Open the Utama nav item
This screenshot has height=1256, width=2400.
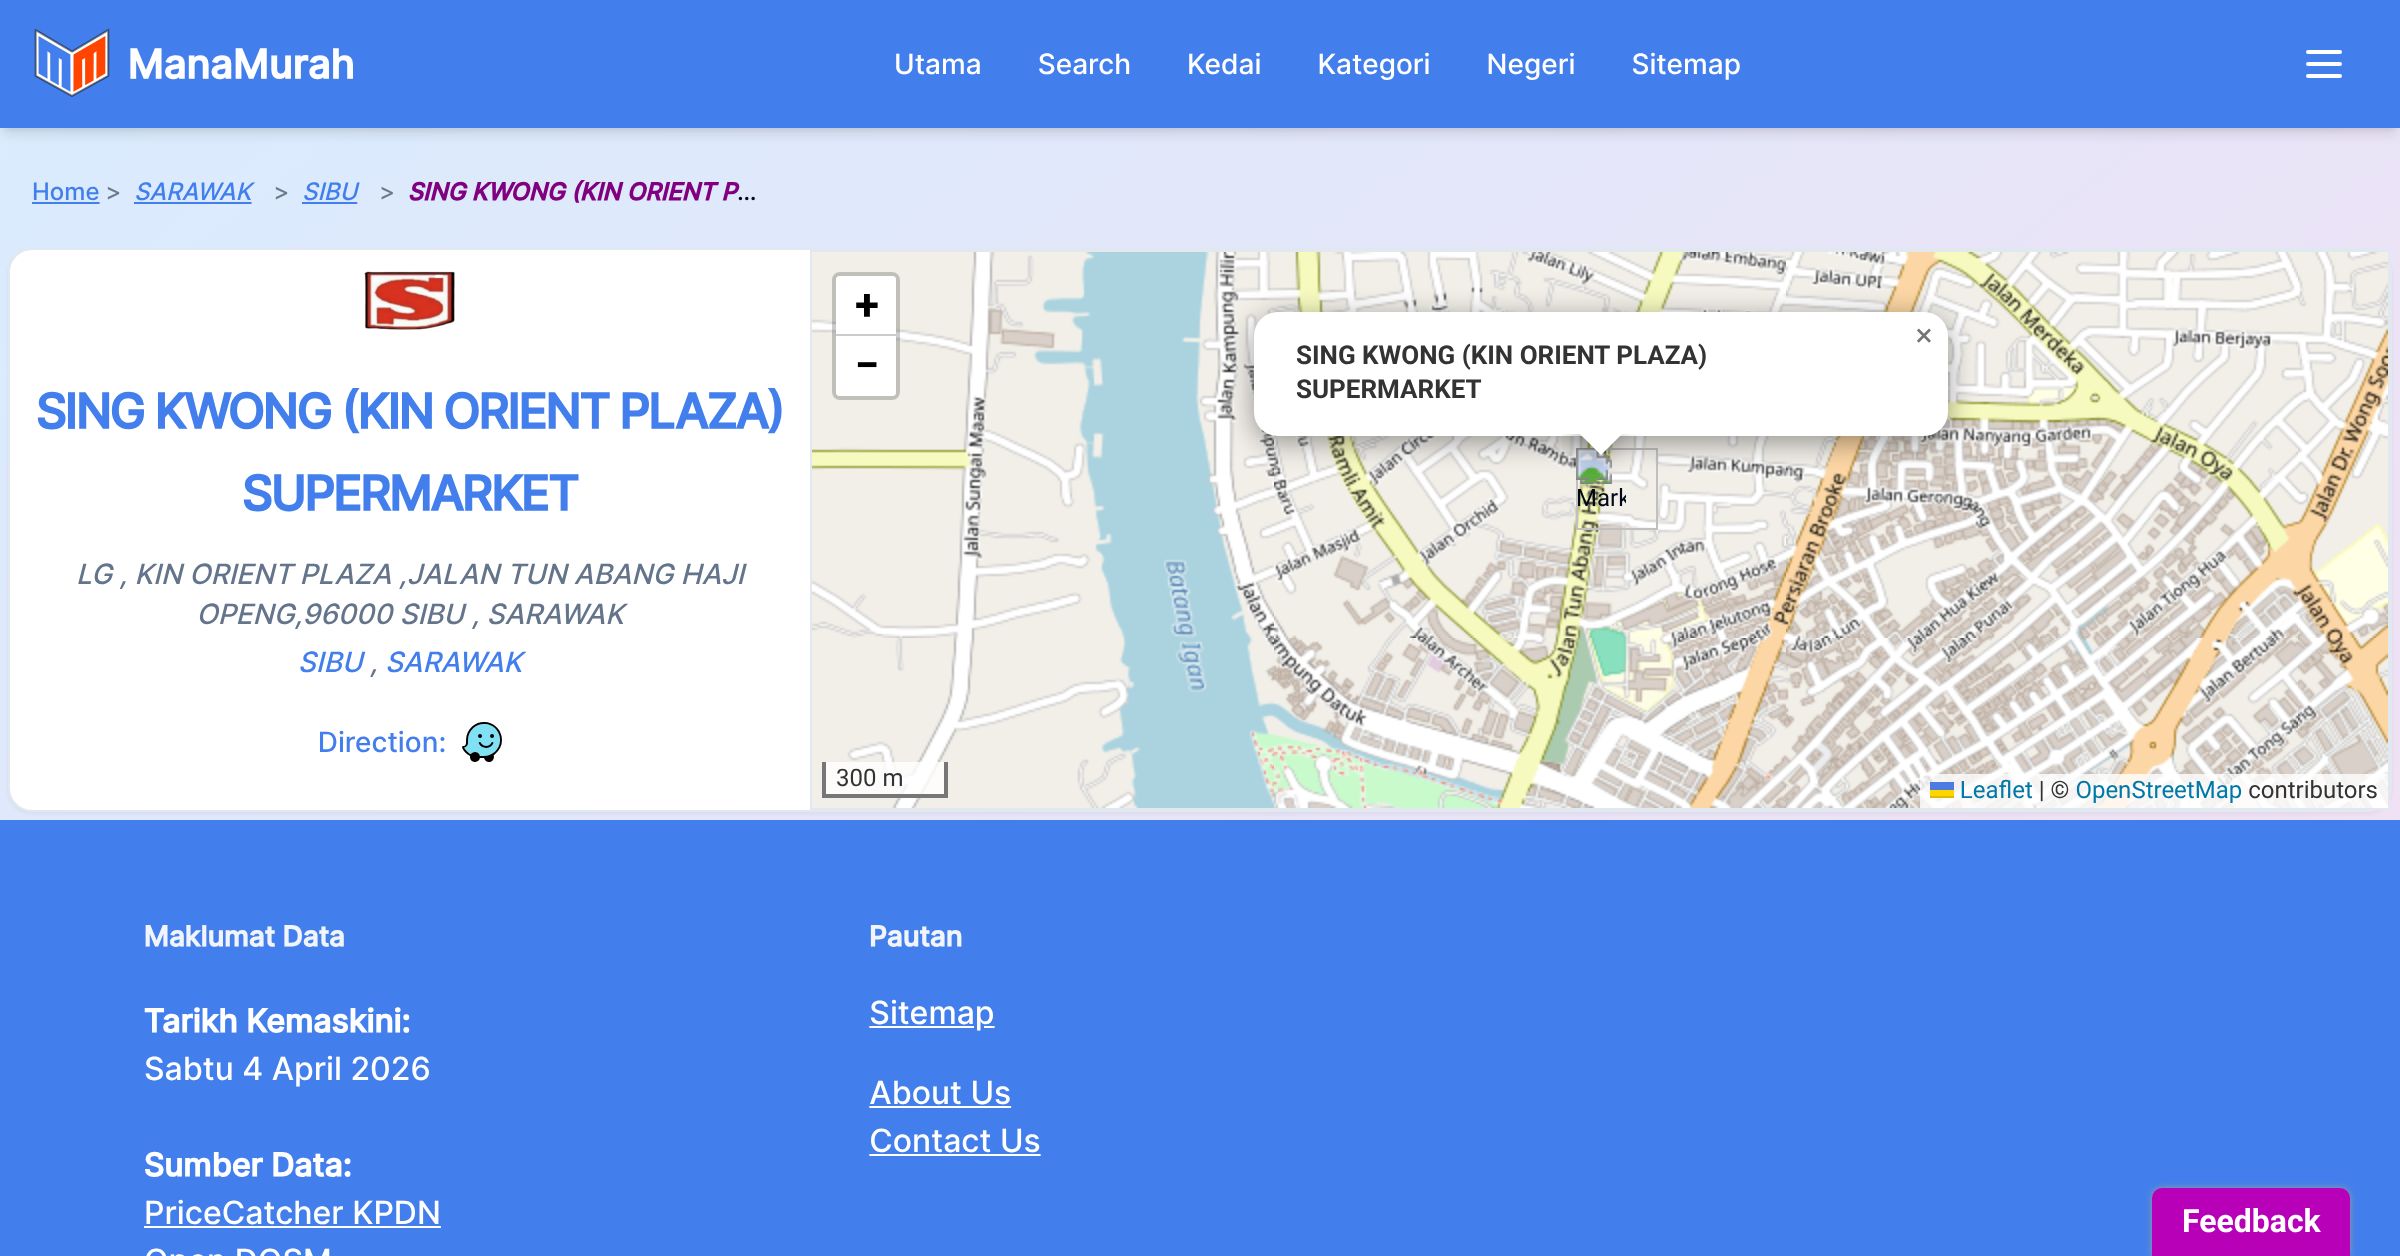coord(937,64)
